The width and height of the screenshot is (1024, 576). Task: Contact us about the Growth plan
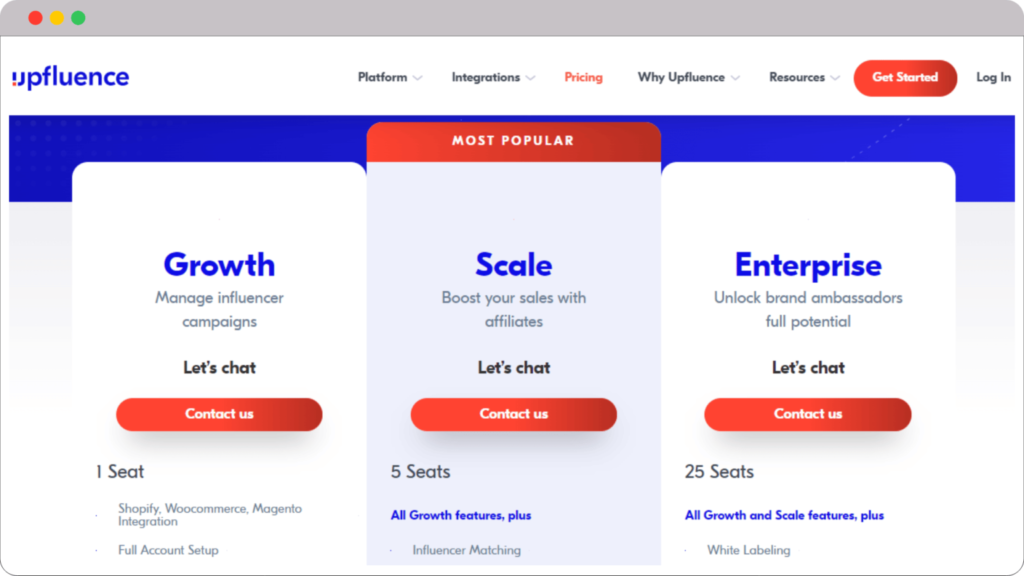coord(219,414)
